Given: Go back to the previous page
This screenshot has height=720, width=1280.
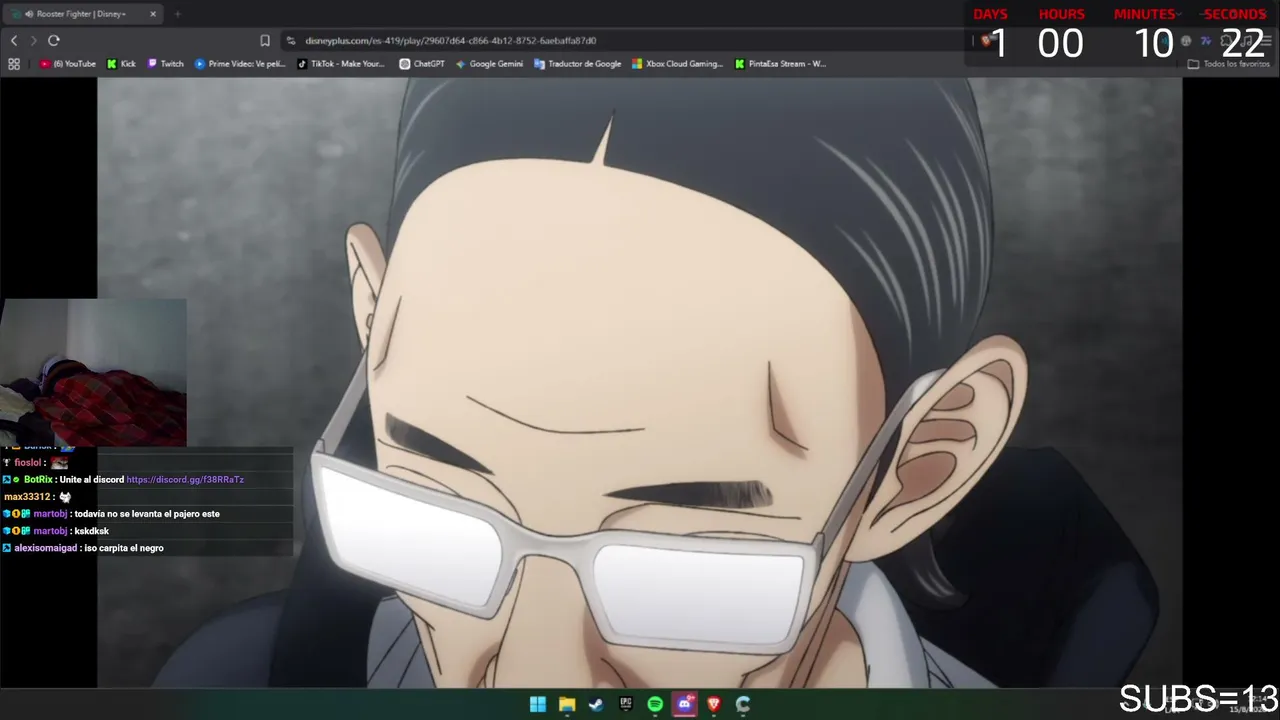Looking at the screenshot, I should point(14,41).
